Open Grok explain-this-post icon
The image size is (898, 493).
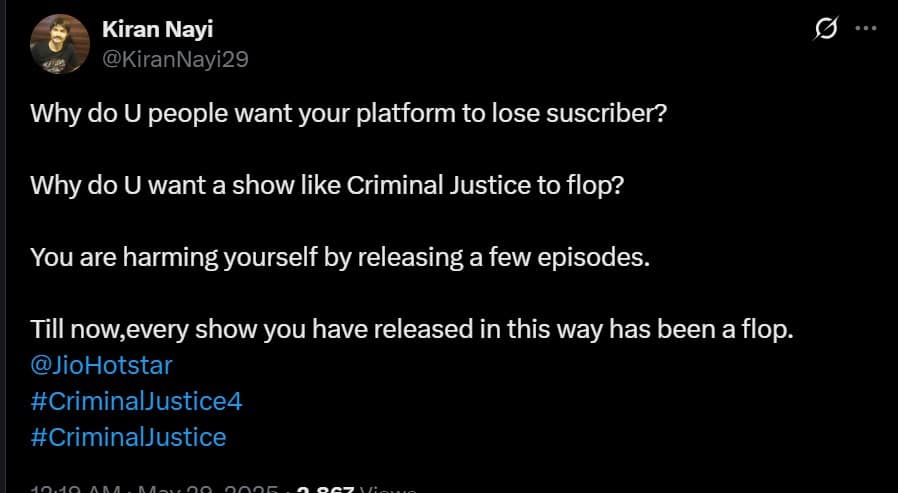(825, 28)
